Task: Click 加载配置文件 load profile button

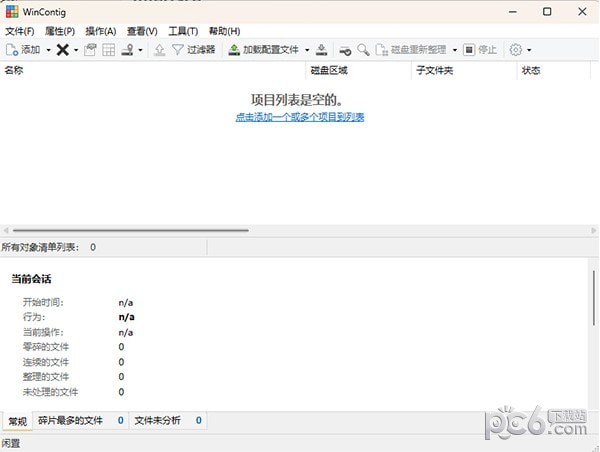Action: tap(263, 50)
